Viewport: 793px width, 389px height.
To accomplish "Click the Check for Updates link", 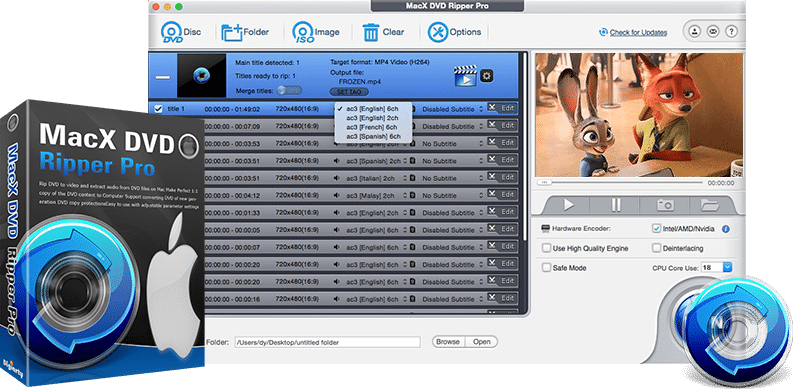I will click(638, 32).
